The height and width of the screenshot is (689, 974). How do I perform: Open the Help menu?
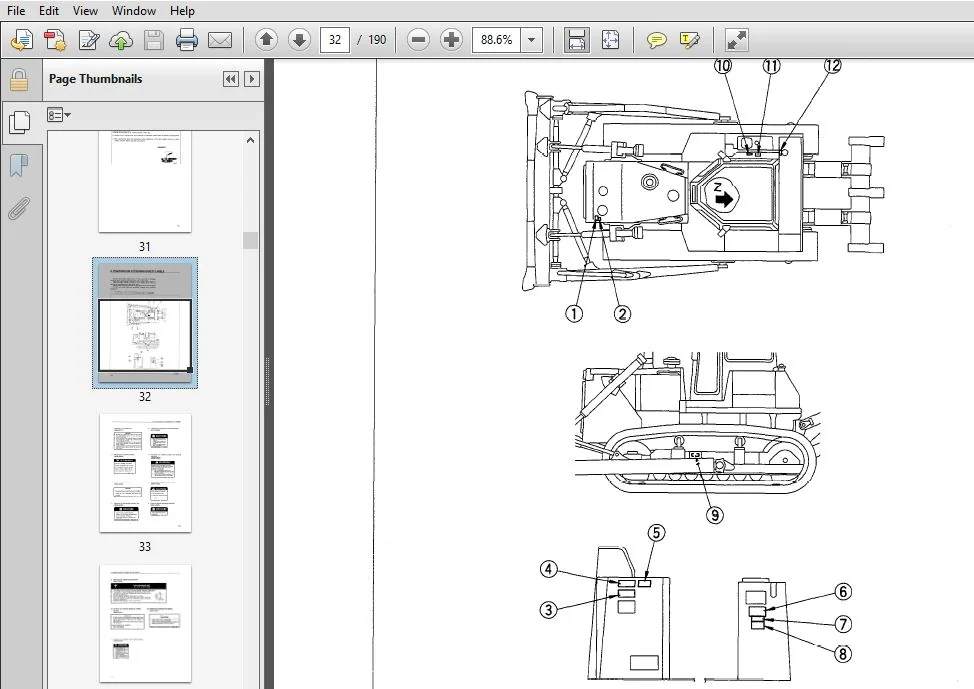pyautogui.click(x=182, y=11)
